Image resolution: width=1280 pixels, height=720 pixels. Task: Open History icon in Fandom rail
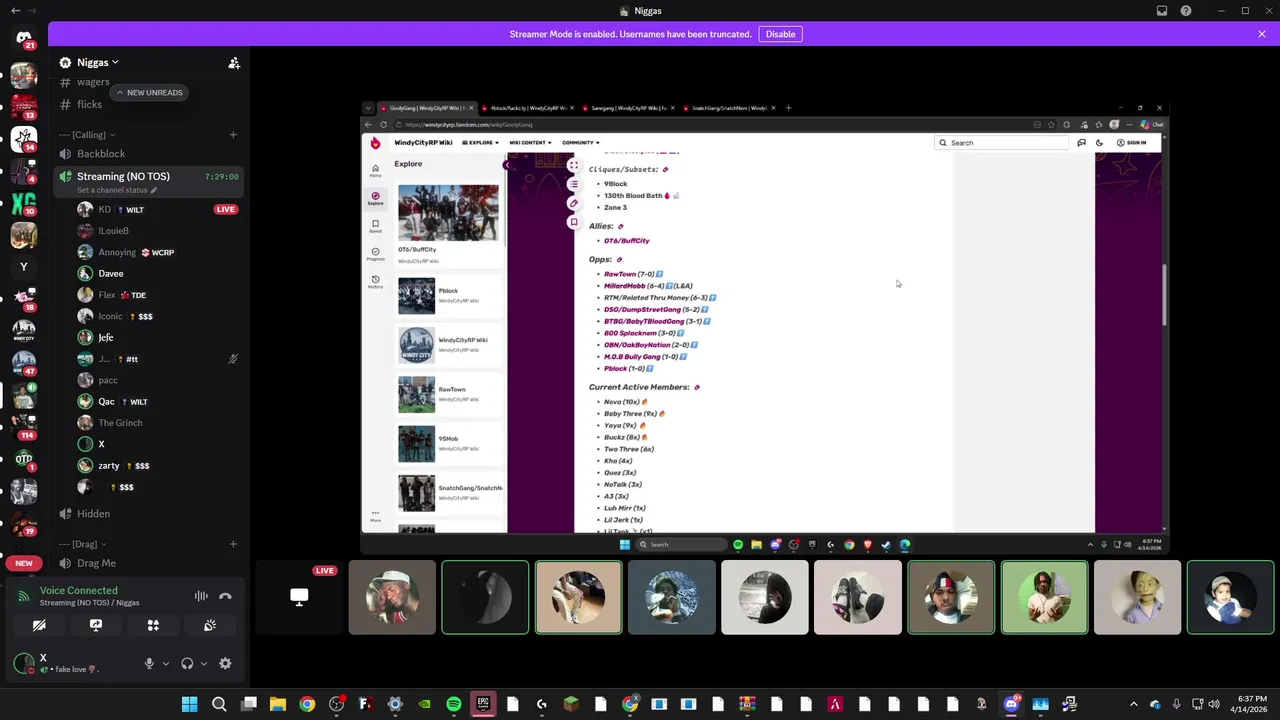click(375, 282)
